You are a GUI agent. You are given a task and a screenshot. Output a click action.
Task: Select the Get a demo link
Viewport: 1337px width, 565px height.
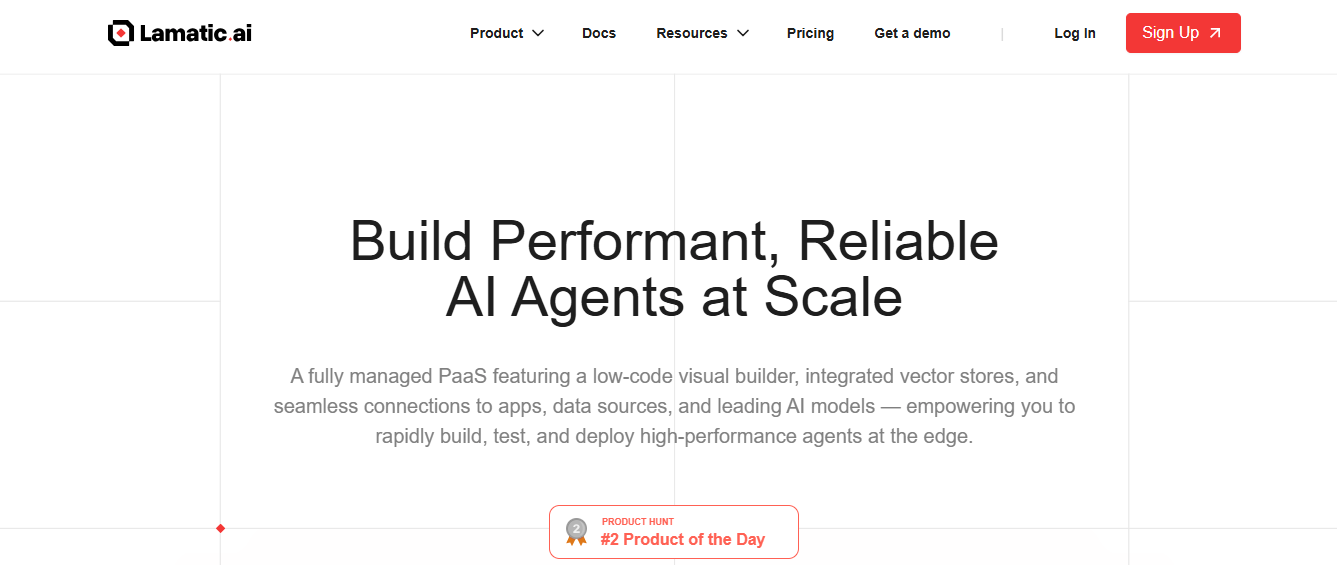coord(912,33)
